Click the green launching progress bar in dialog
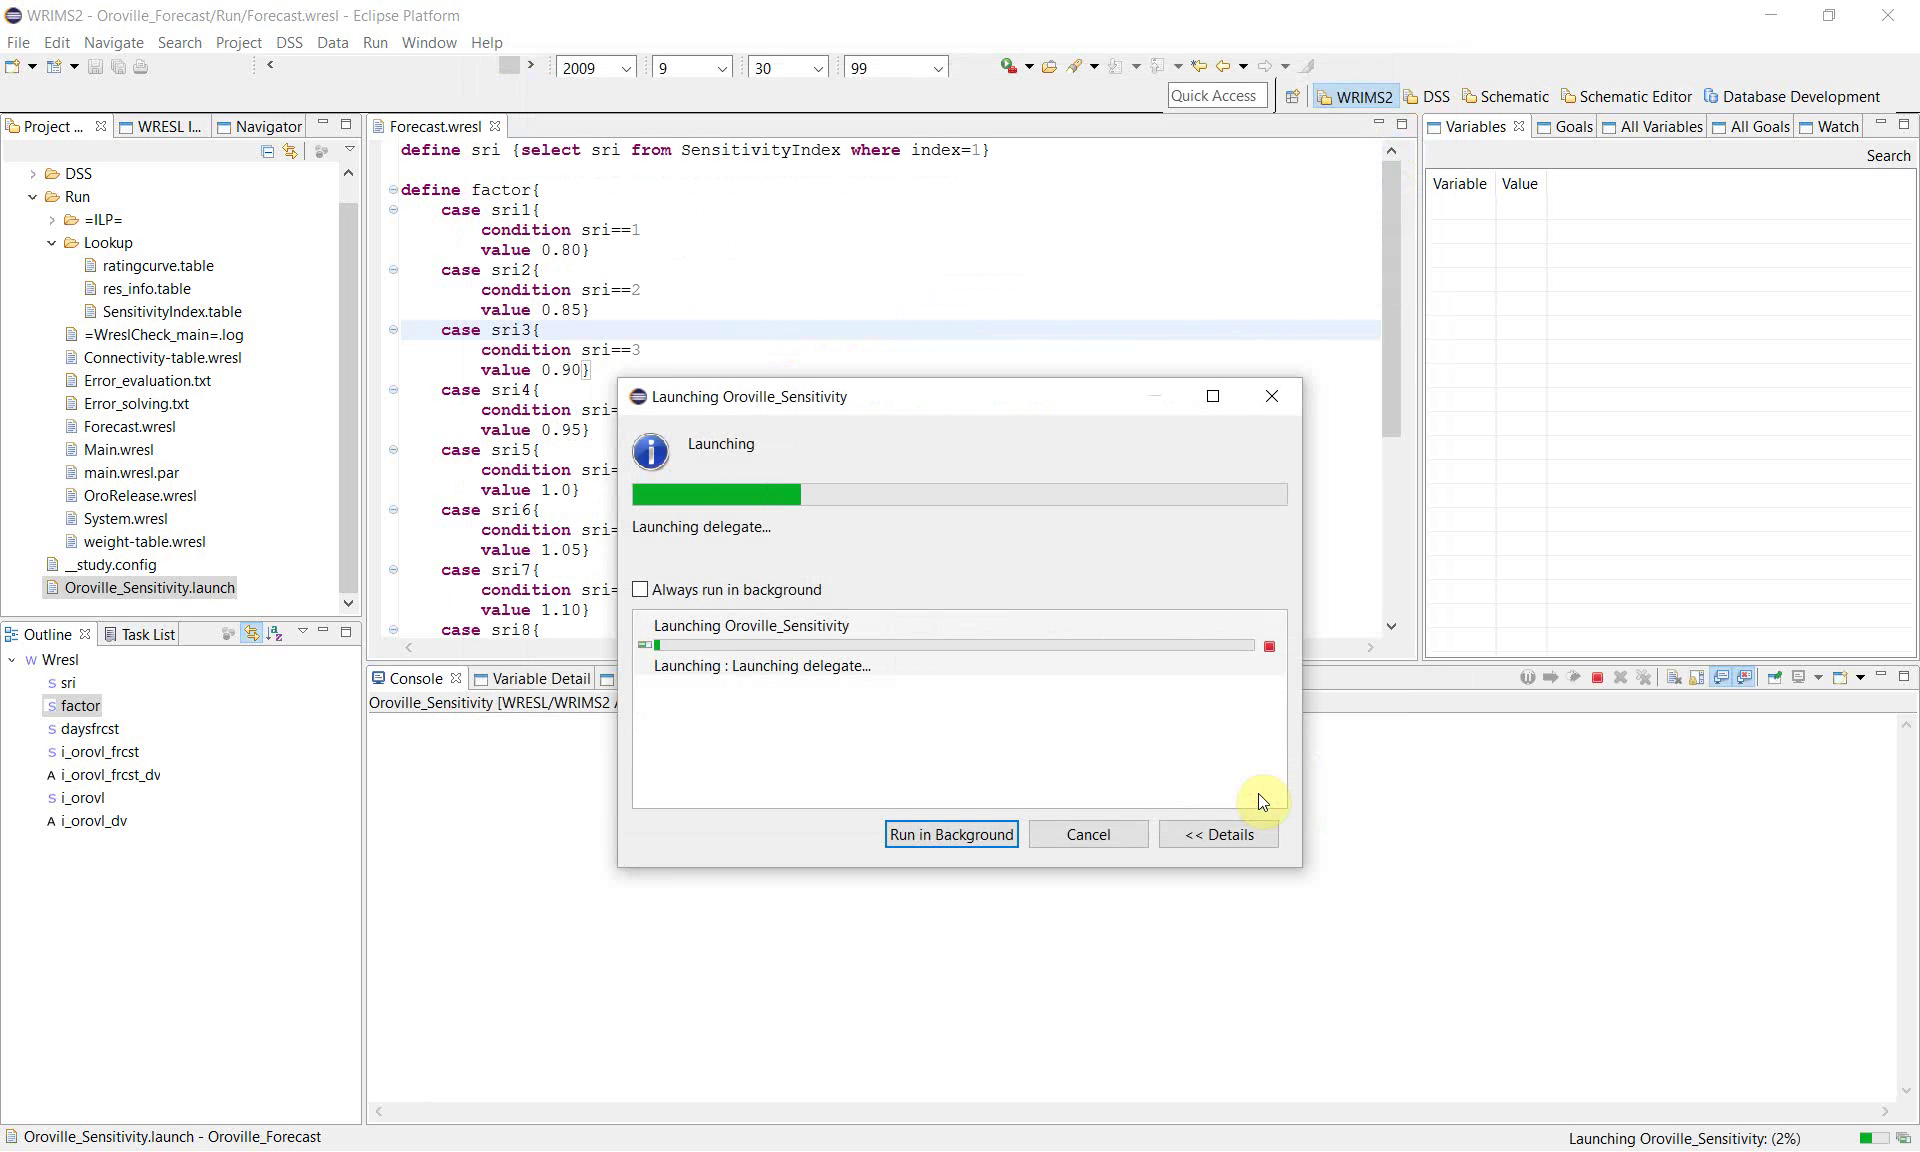The width and height of the screenshot is (1920, 1152). coord(960,495)
